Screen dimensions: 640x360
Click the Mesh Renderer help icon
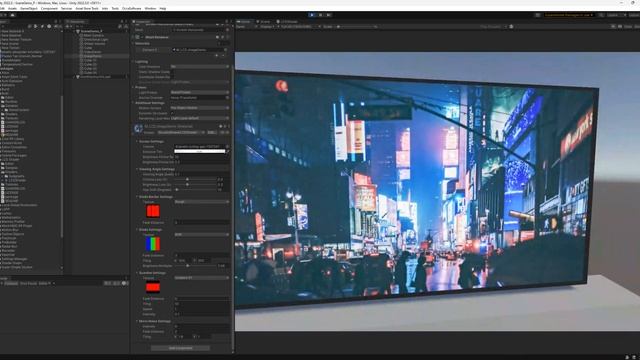click(x=218, y=37)
